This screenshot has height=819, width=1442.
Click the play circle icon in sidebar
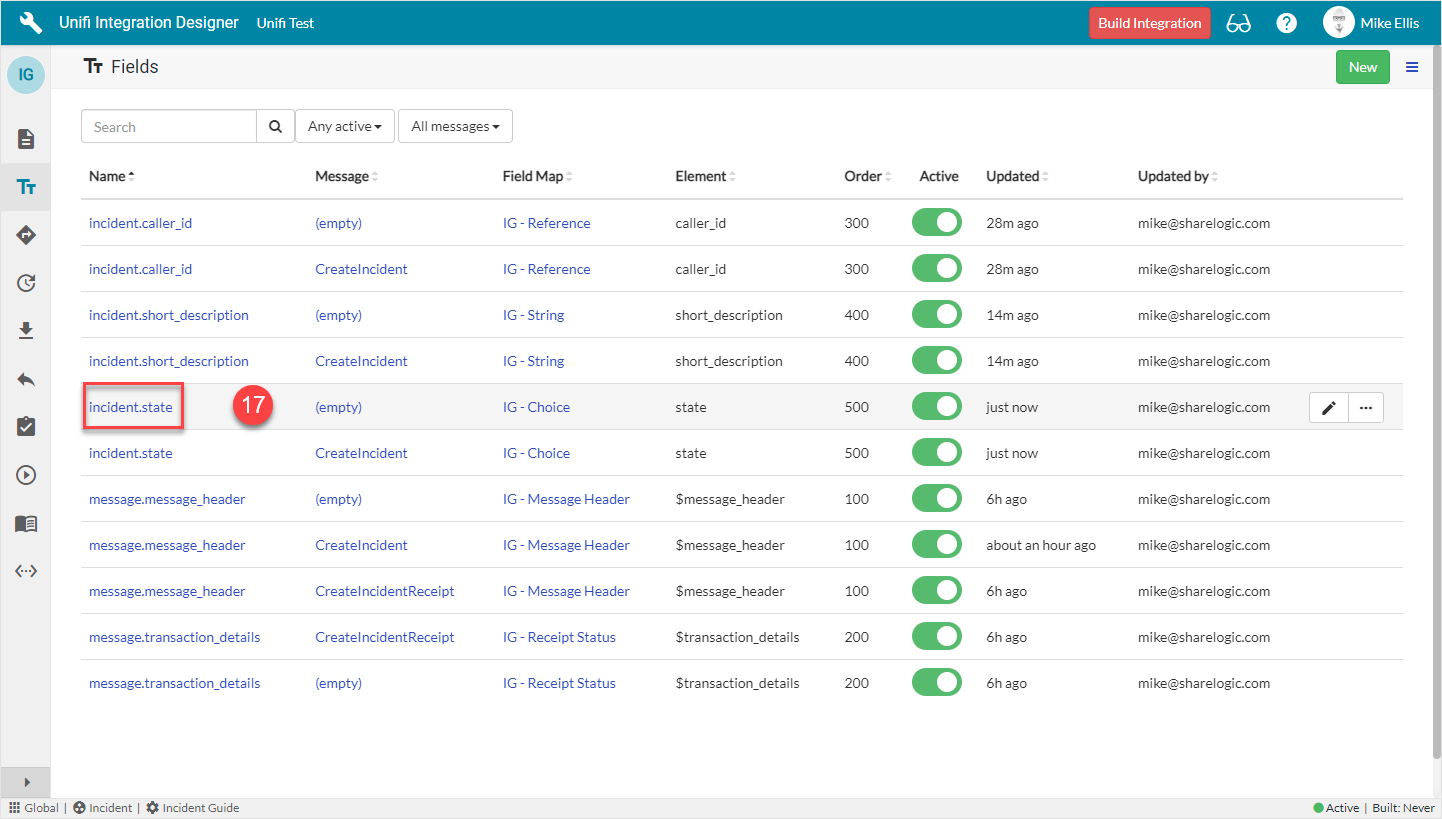pyautogui.click(x=26, y=475)
